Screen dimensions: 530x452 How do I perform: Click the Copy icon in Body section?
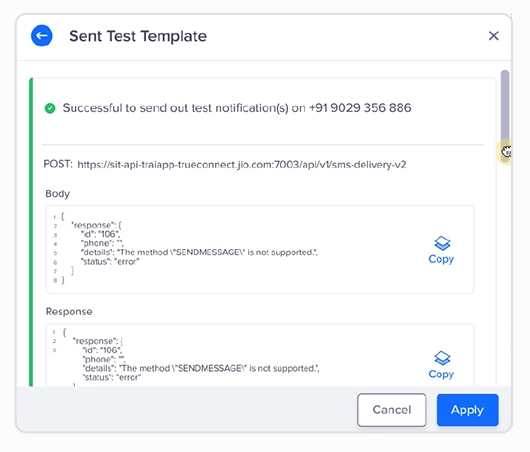pyautogui.click(x=442, y=243)
